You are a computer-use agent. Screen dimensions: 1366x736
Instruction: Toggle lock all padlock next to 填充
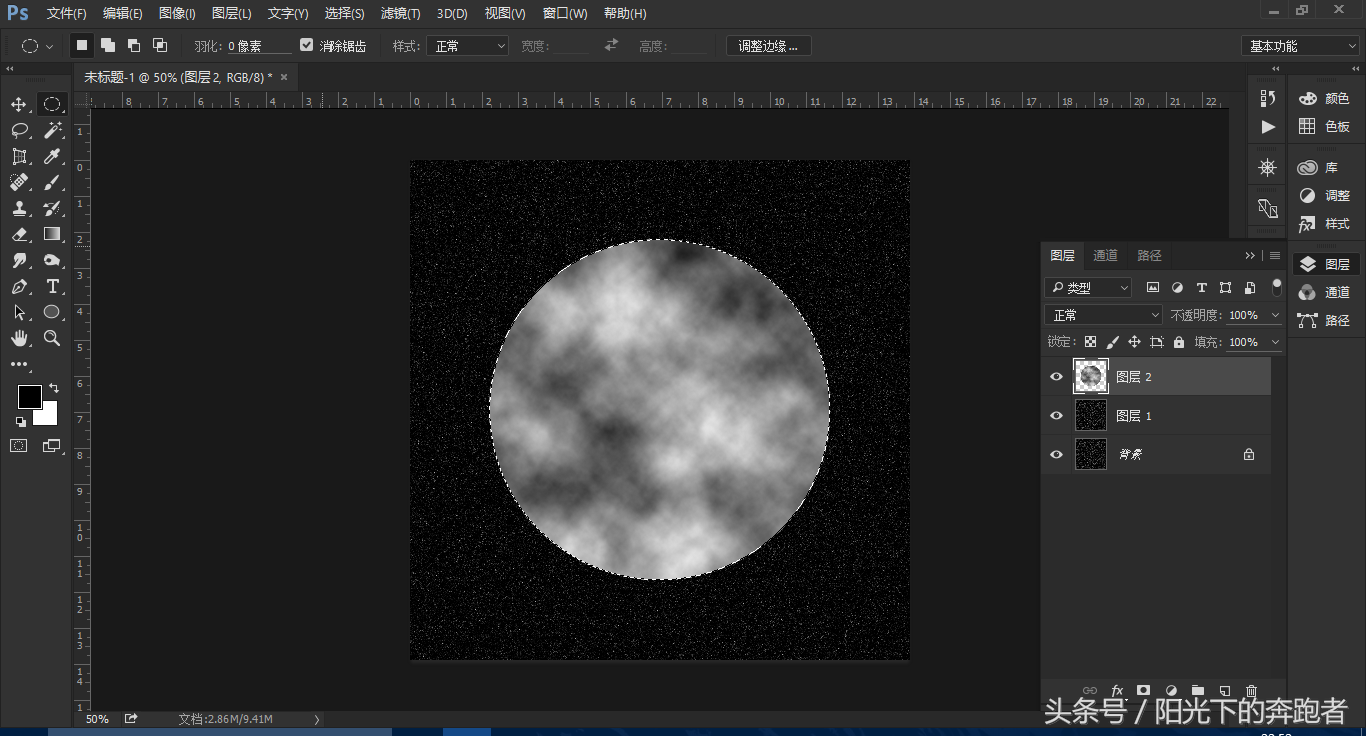pos(1179,342)
